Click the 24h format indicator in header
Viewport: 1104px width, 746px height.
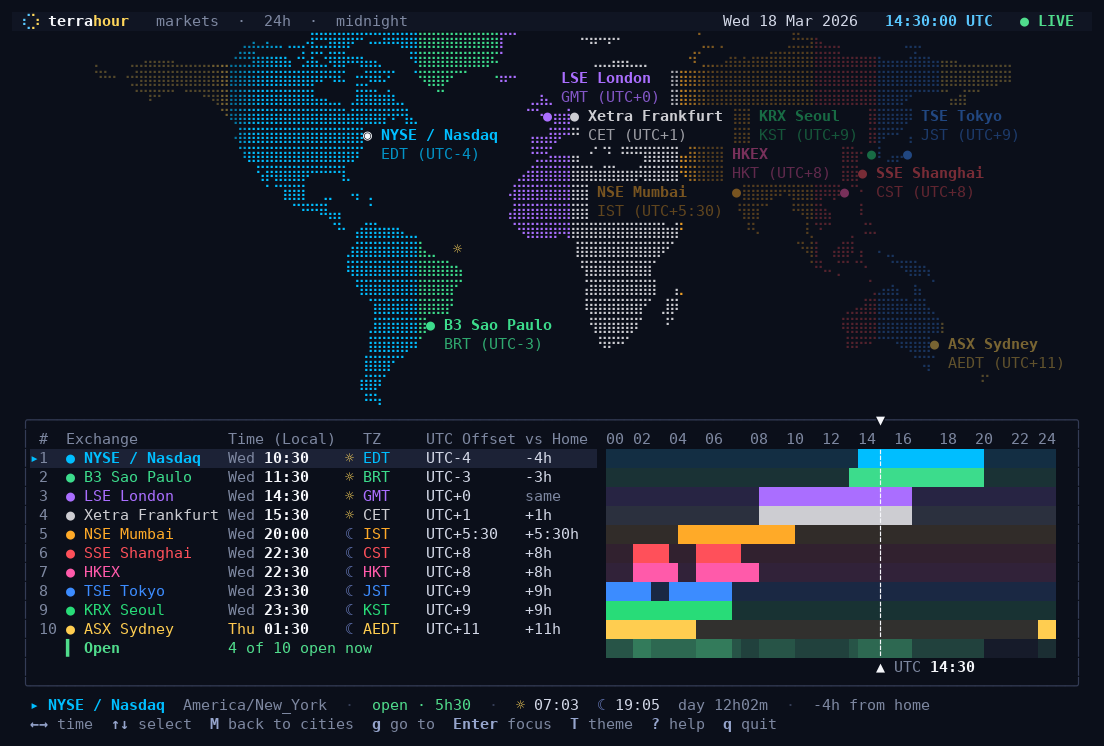[277, 21]
